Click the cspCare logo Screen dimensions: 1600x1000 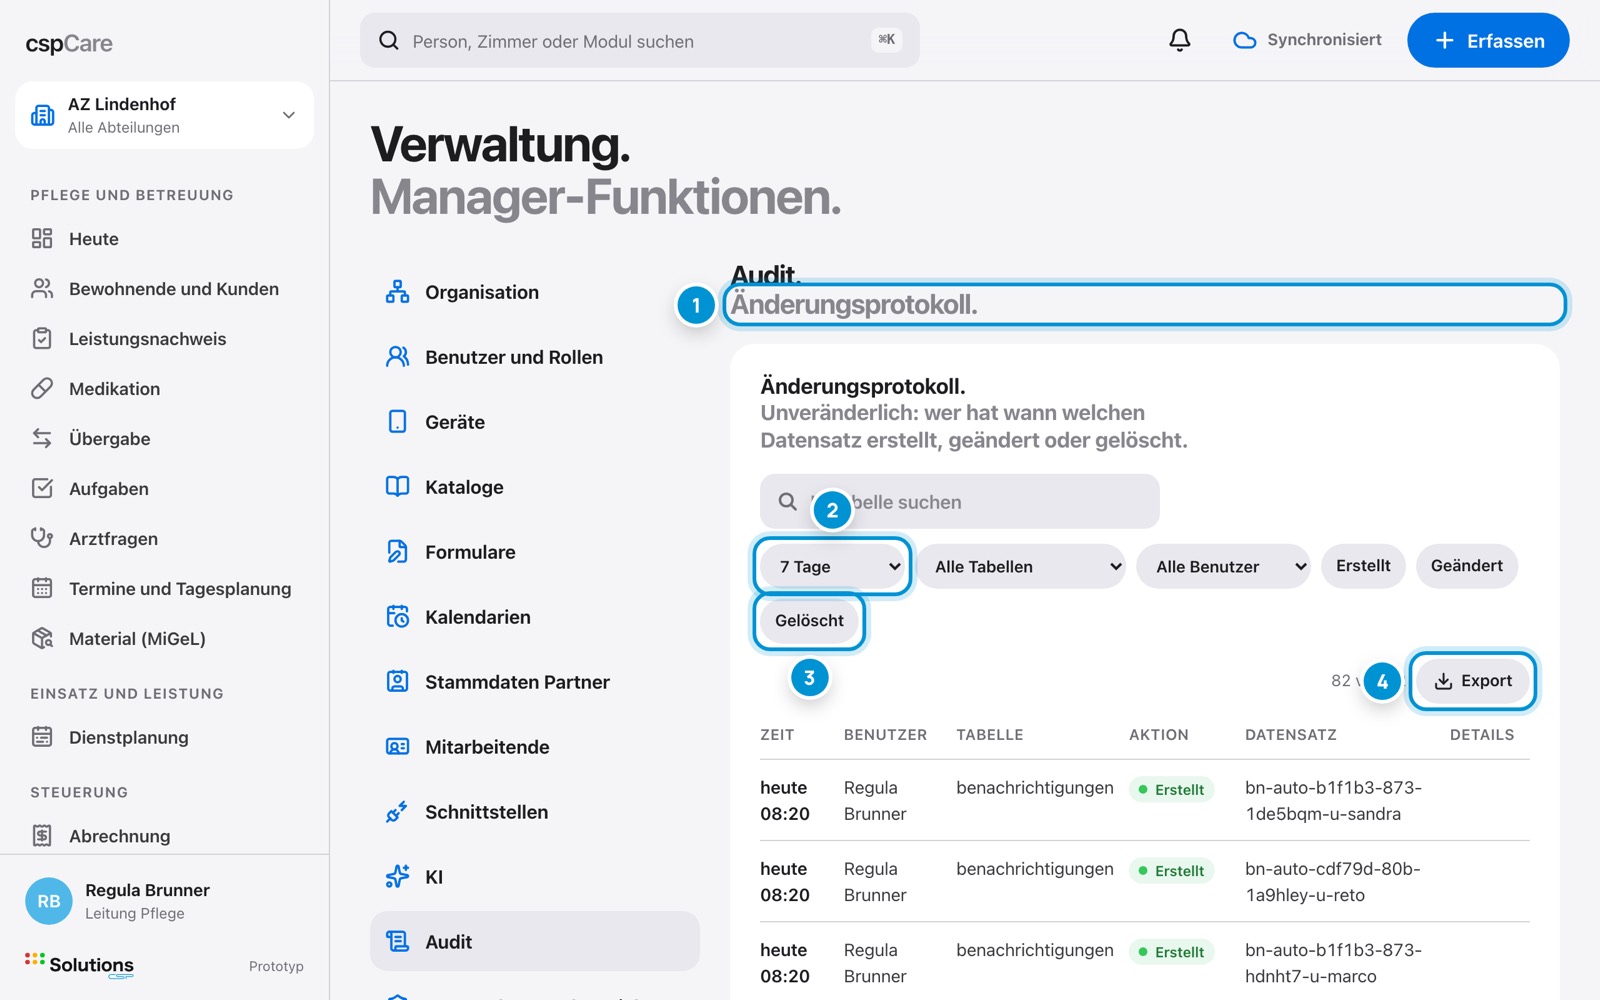[69, 43]
